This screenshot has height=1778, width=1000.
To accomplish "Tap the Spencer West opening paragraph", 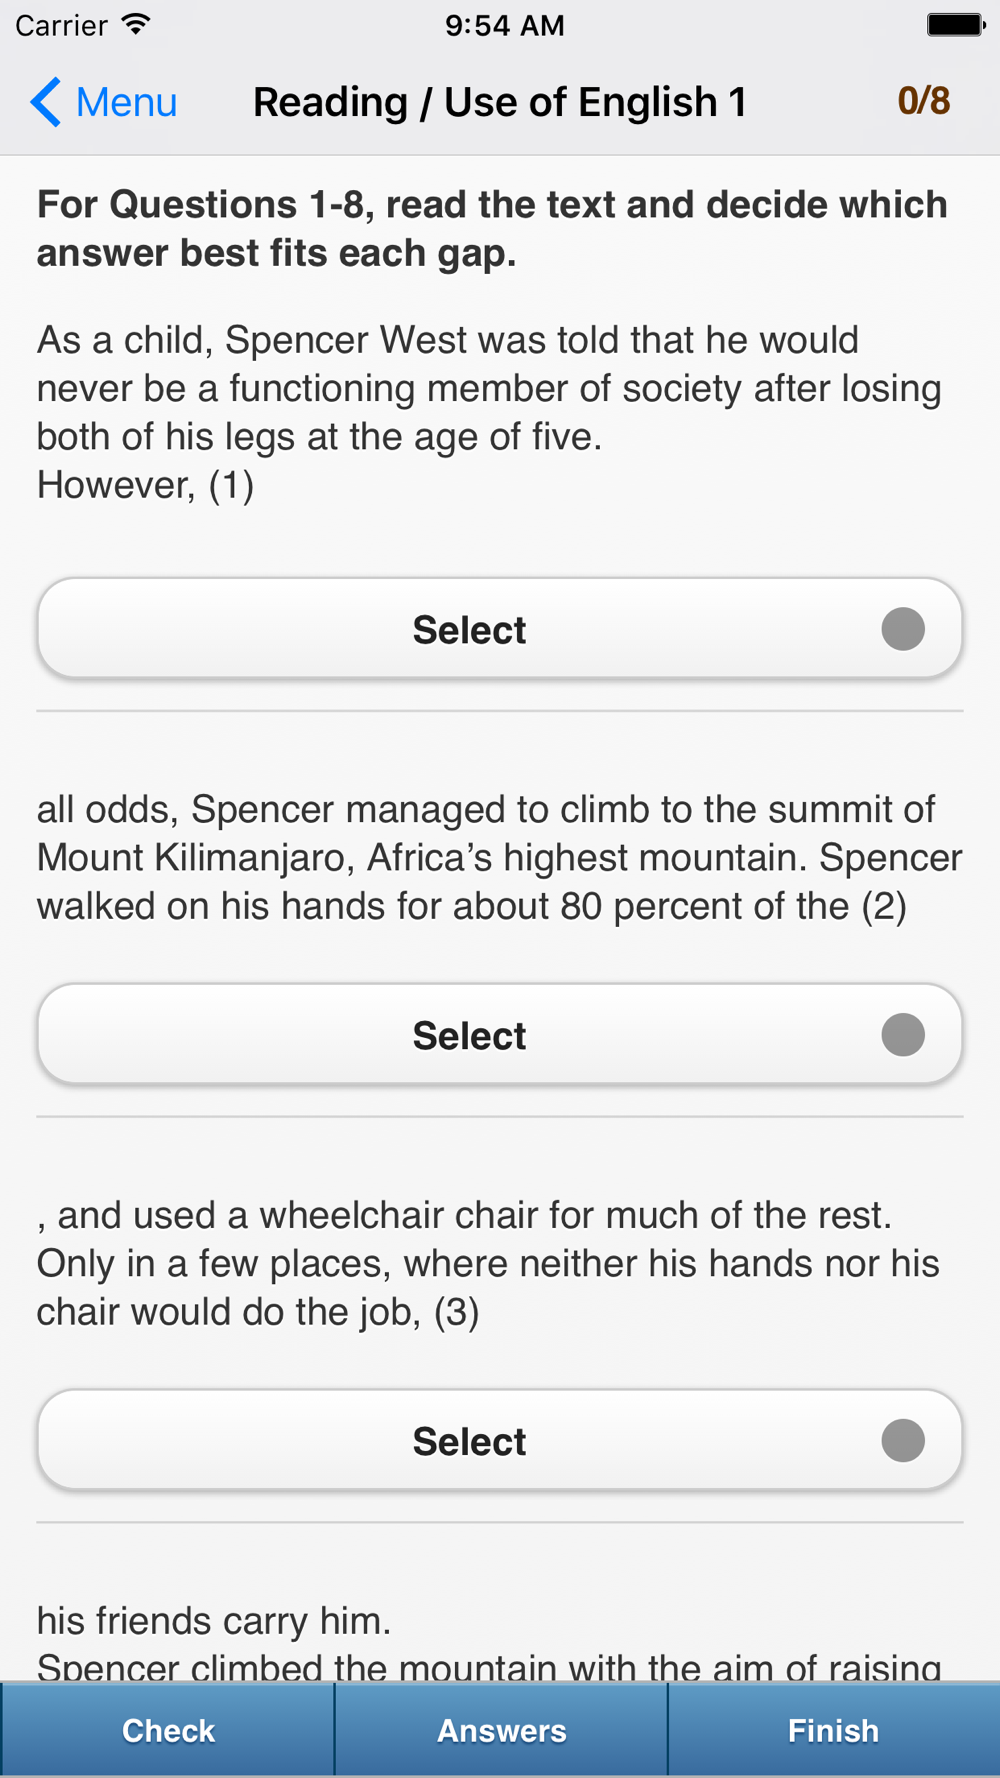I will coord(489,412).
